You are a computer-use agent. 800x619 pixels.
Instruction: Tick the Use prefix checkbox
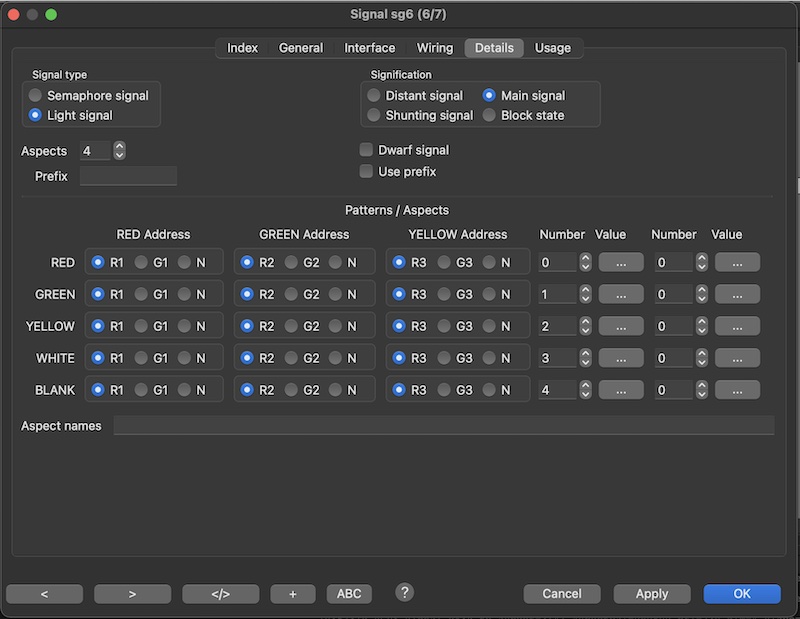pos(366,172)
